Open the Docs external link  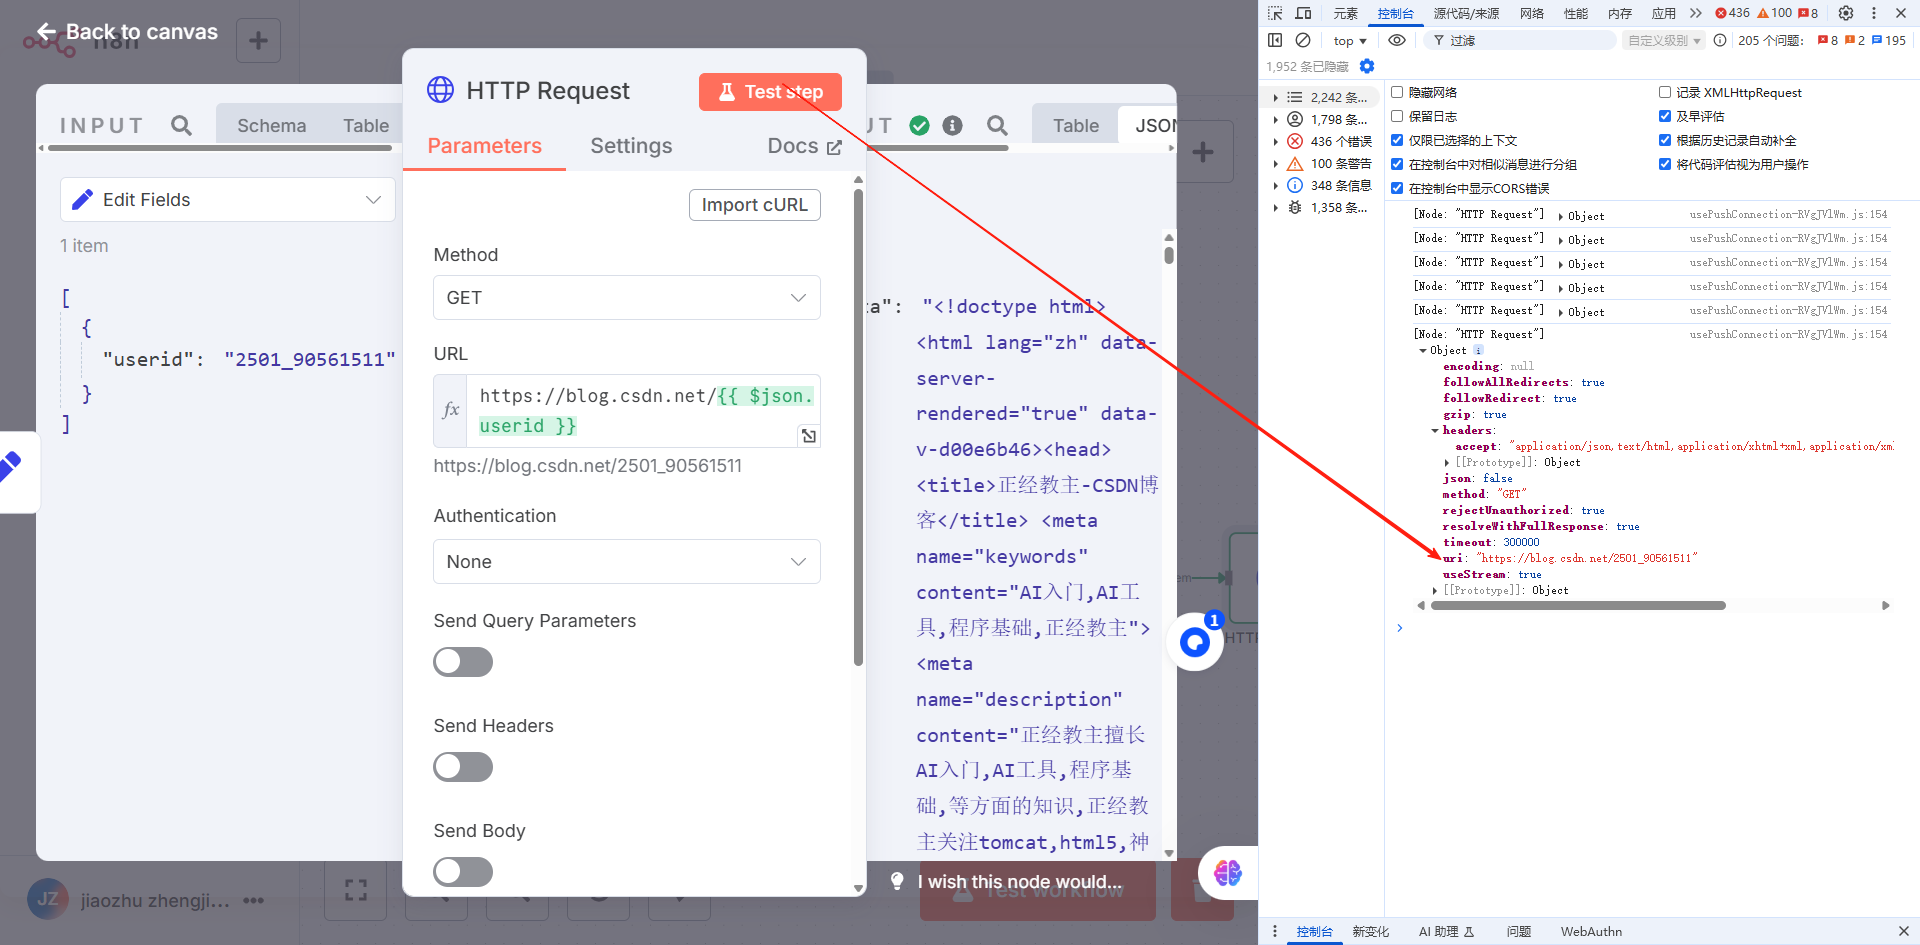coord(805,146)
